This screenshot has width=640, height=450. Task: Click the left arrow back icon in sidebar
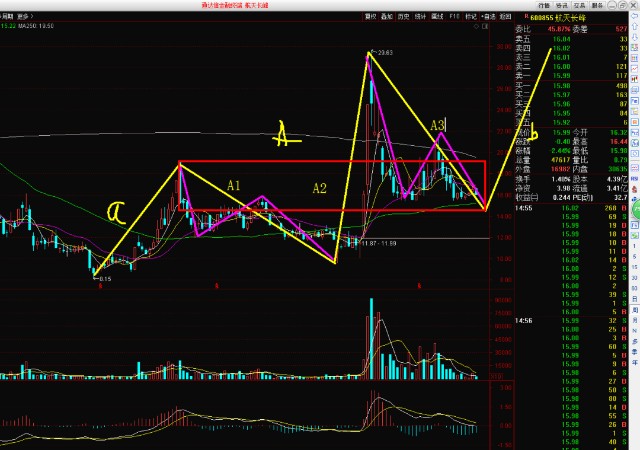click(x=635, y=16)
